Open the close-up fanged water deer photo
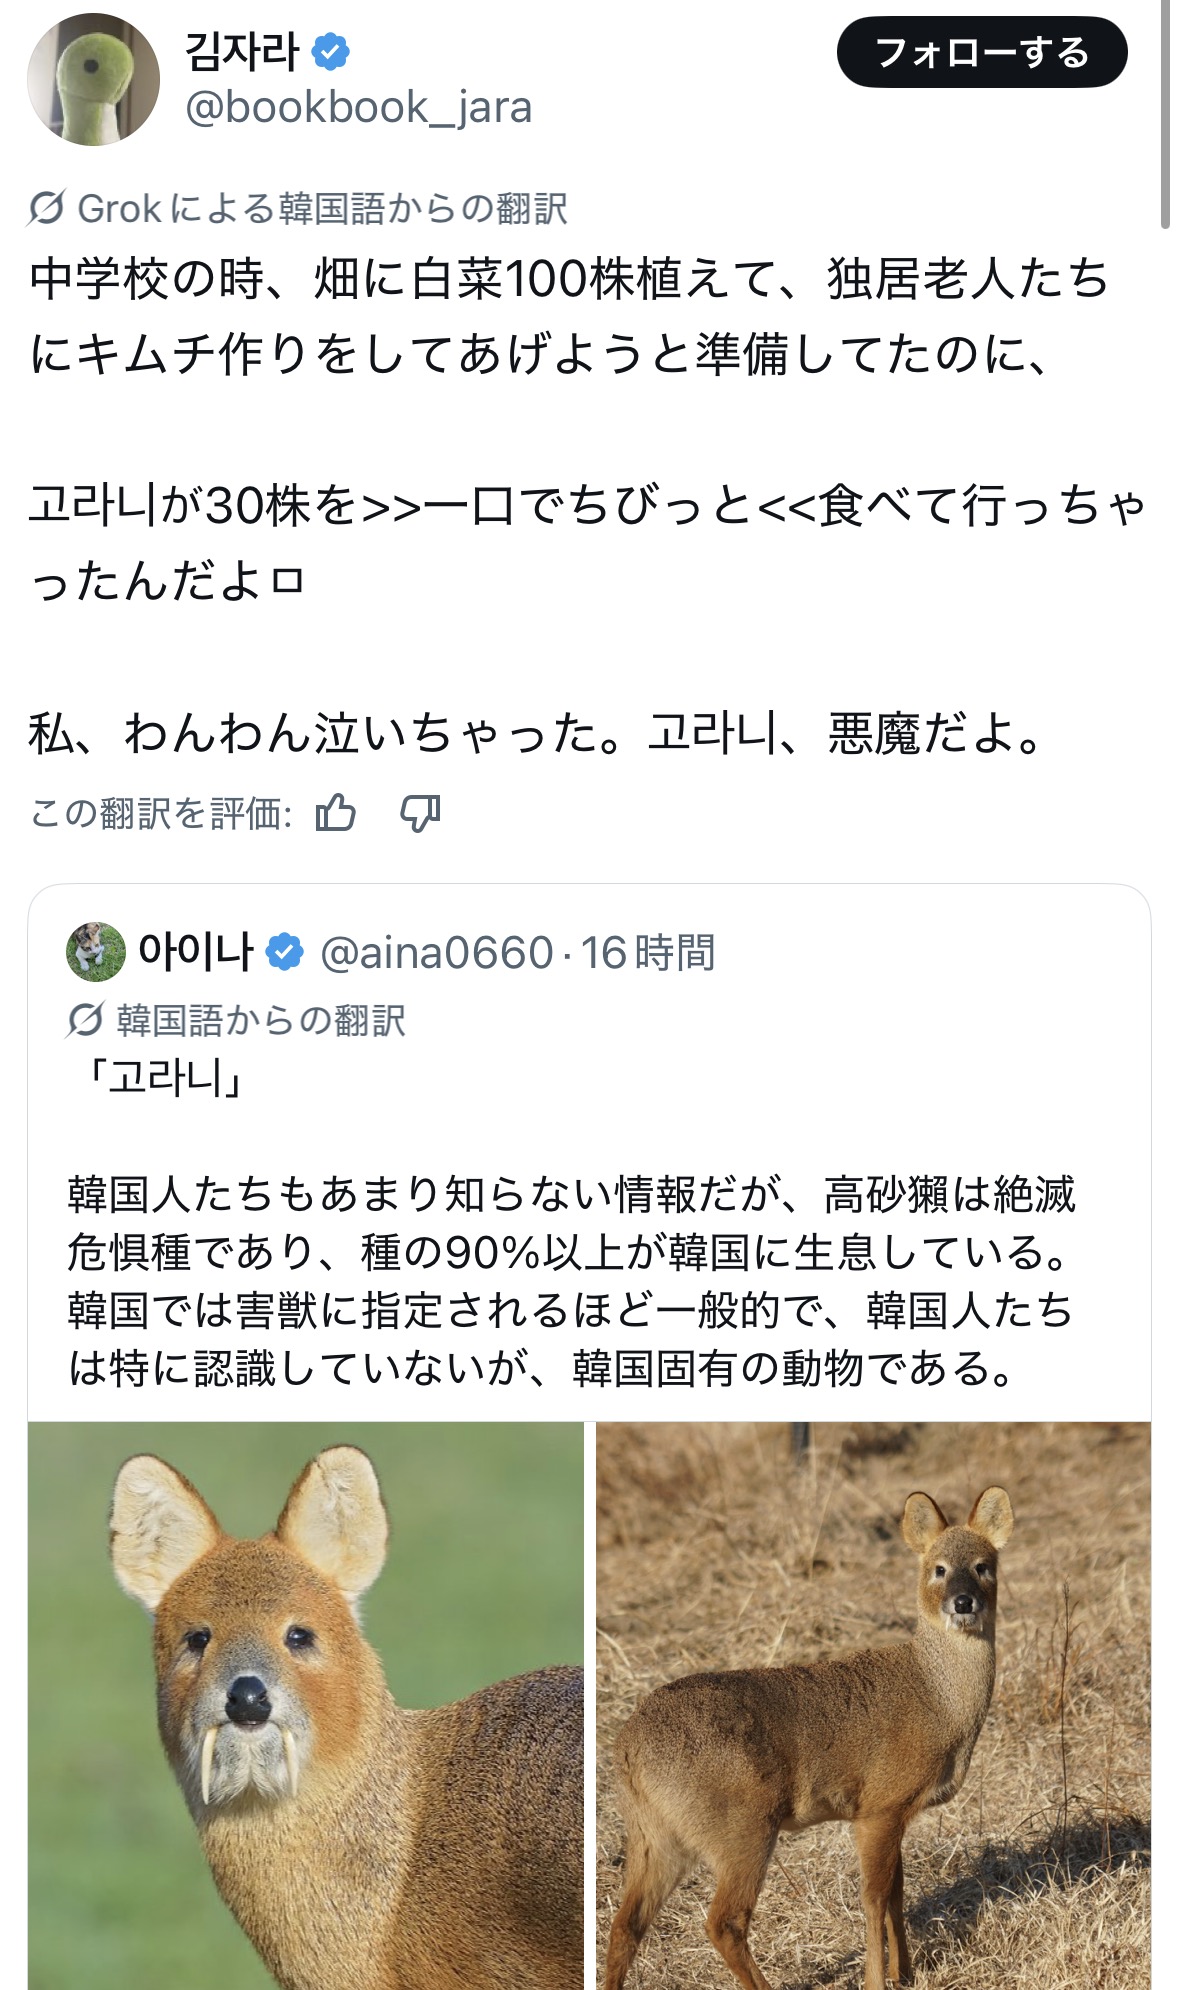The image size is (1179, 1990). (306, 1704)
